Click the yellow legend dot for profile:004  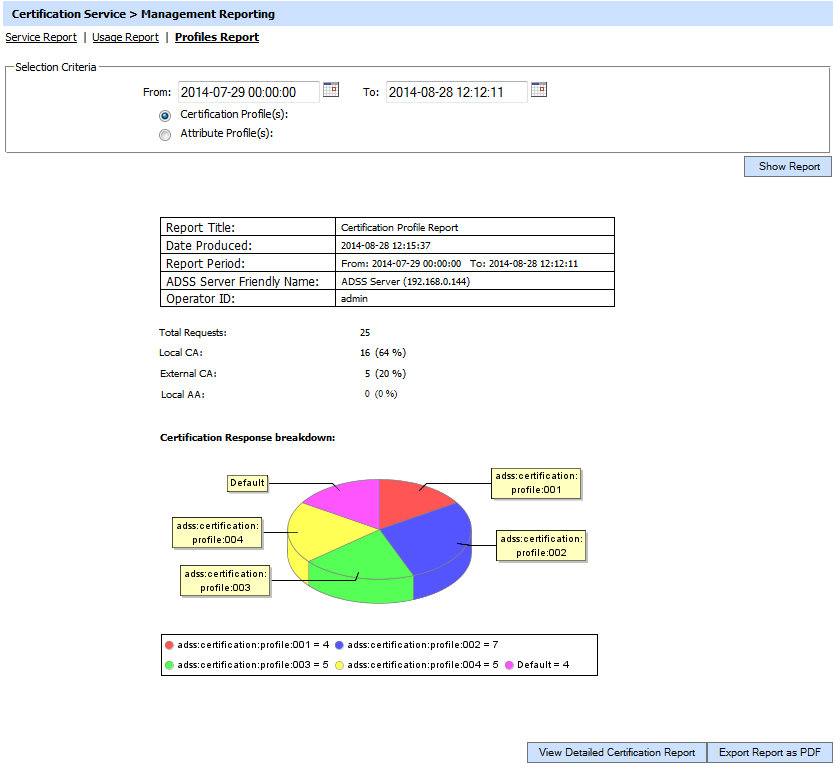click(339, 664)
